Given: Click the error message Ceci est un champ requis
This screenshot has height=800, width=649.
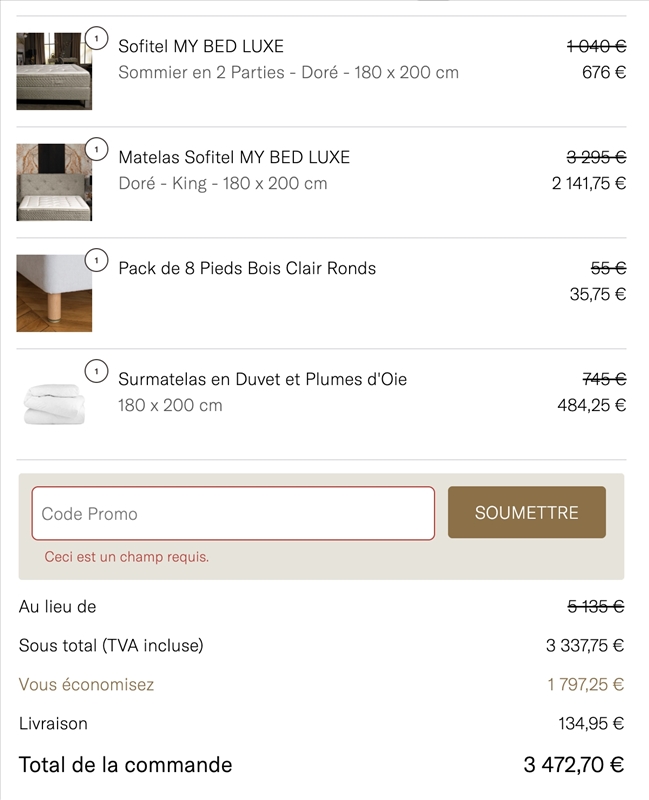Looking at the screenshot, I should click(128, 557).
